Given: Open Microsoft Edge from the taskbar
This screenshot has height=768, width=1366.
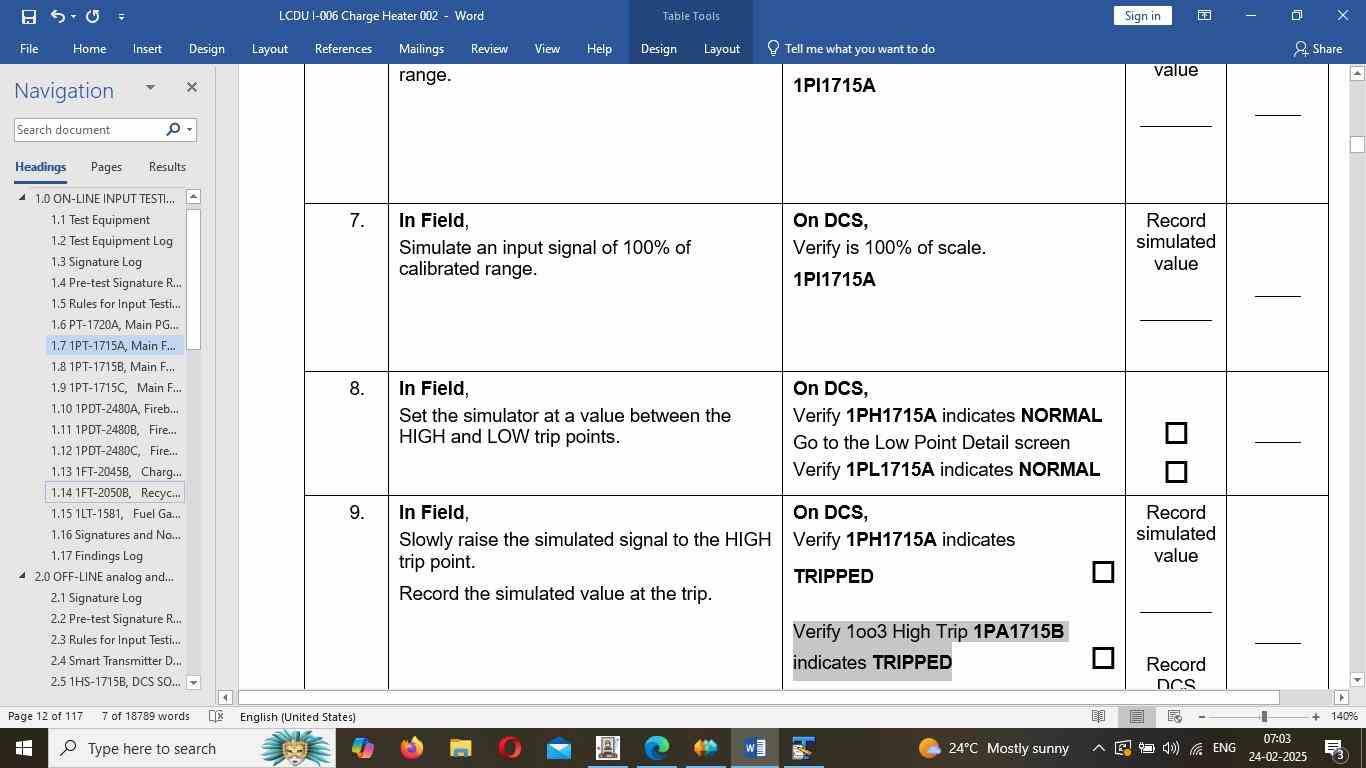Looking at the screenshot, I should click(656, 748).
